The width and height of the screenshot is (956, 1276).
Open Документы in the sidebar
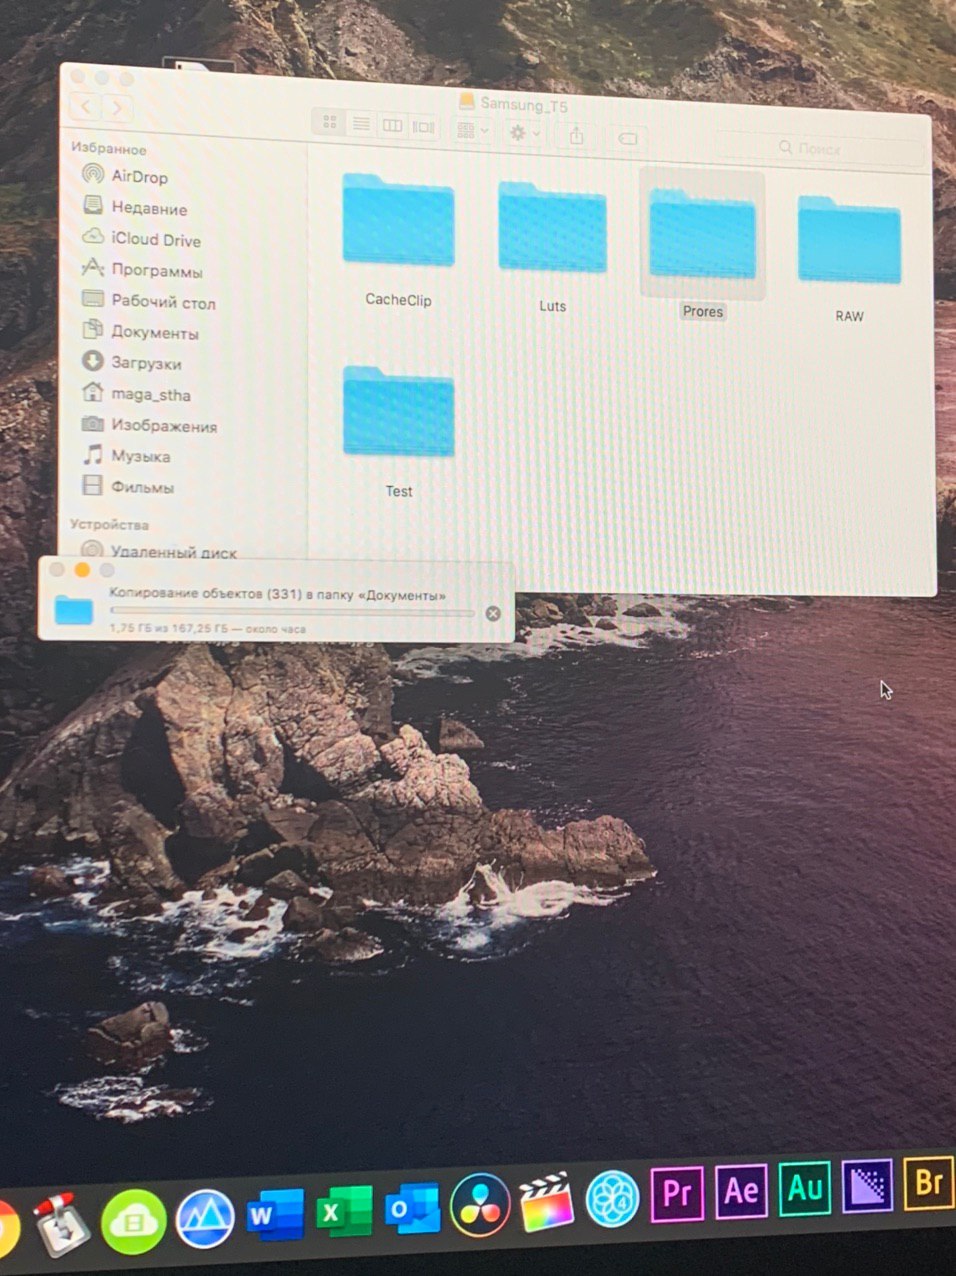coord(140,331)
